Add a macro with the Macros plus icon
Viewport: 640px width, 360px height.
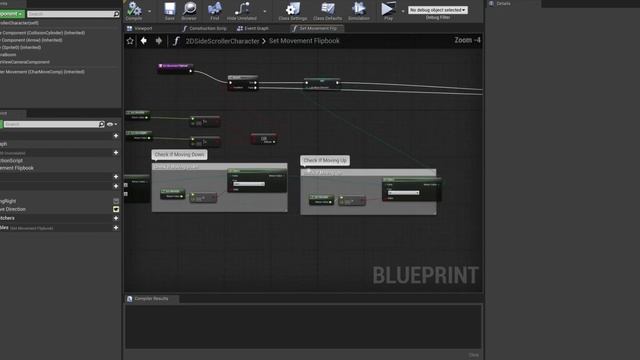coord(116,176)
